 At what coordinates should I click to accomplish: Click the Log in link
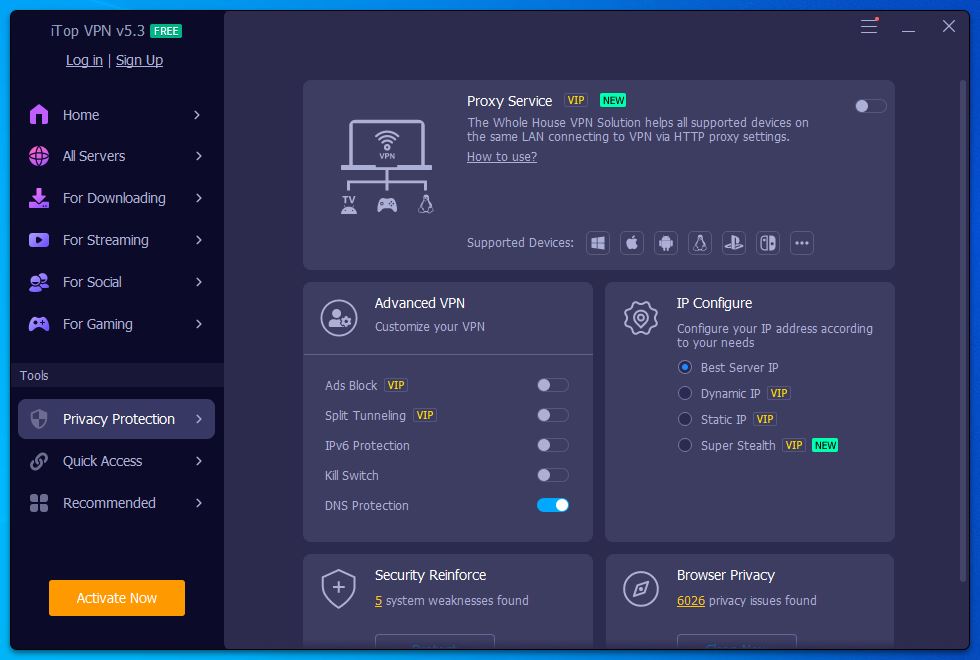pyautogui.click(x=84, y=60)
